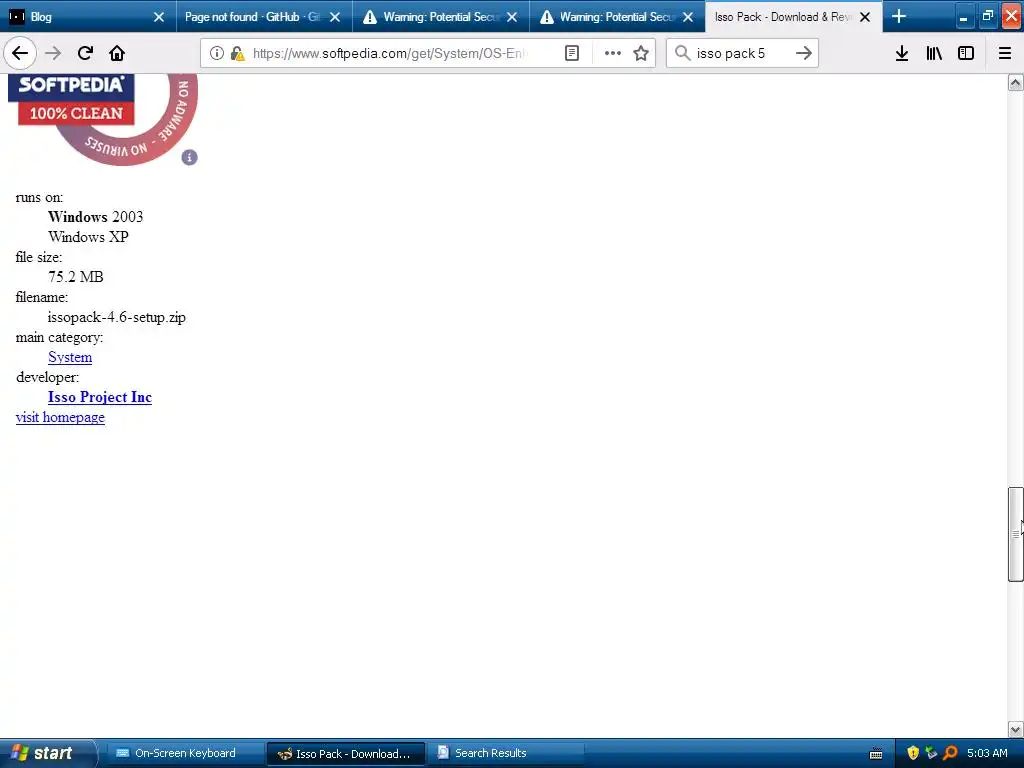Follow the visit homepage link
Viewport: 1024px width, 768px height.
tap(60, 417)
